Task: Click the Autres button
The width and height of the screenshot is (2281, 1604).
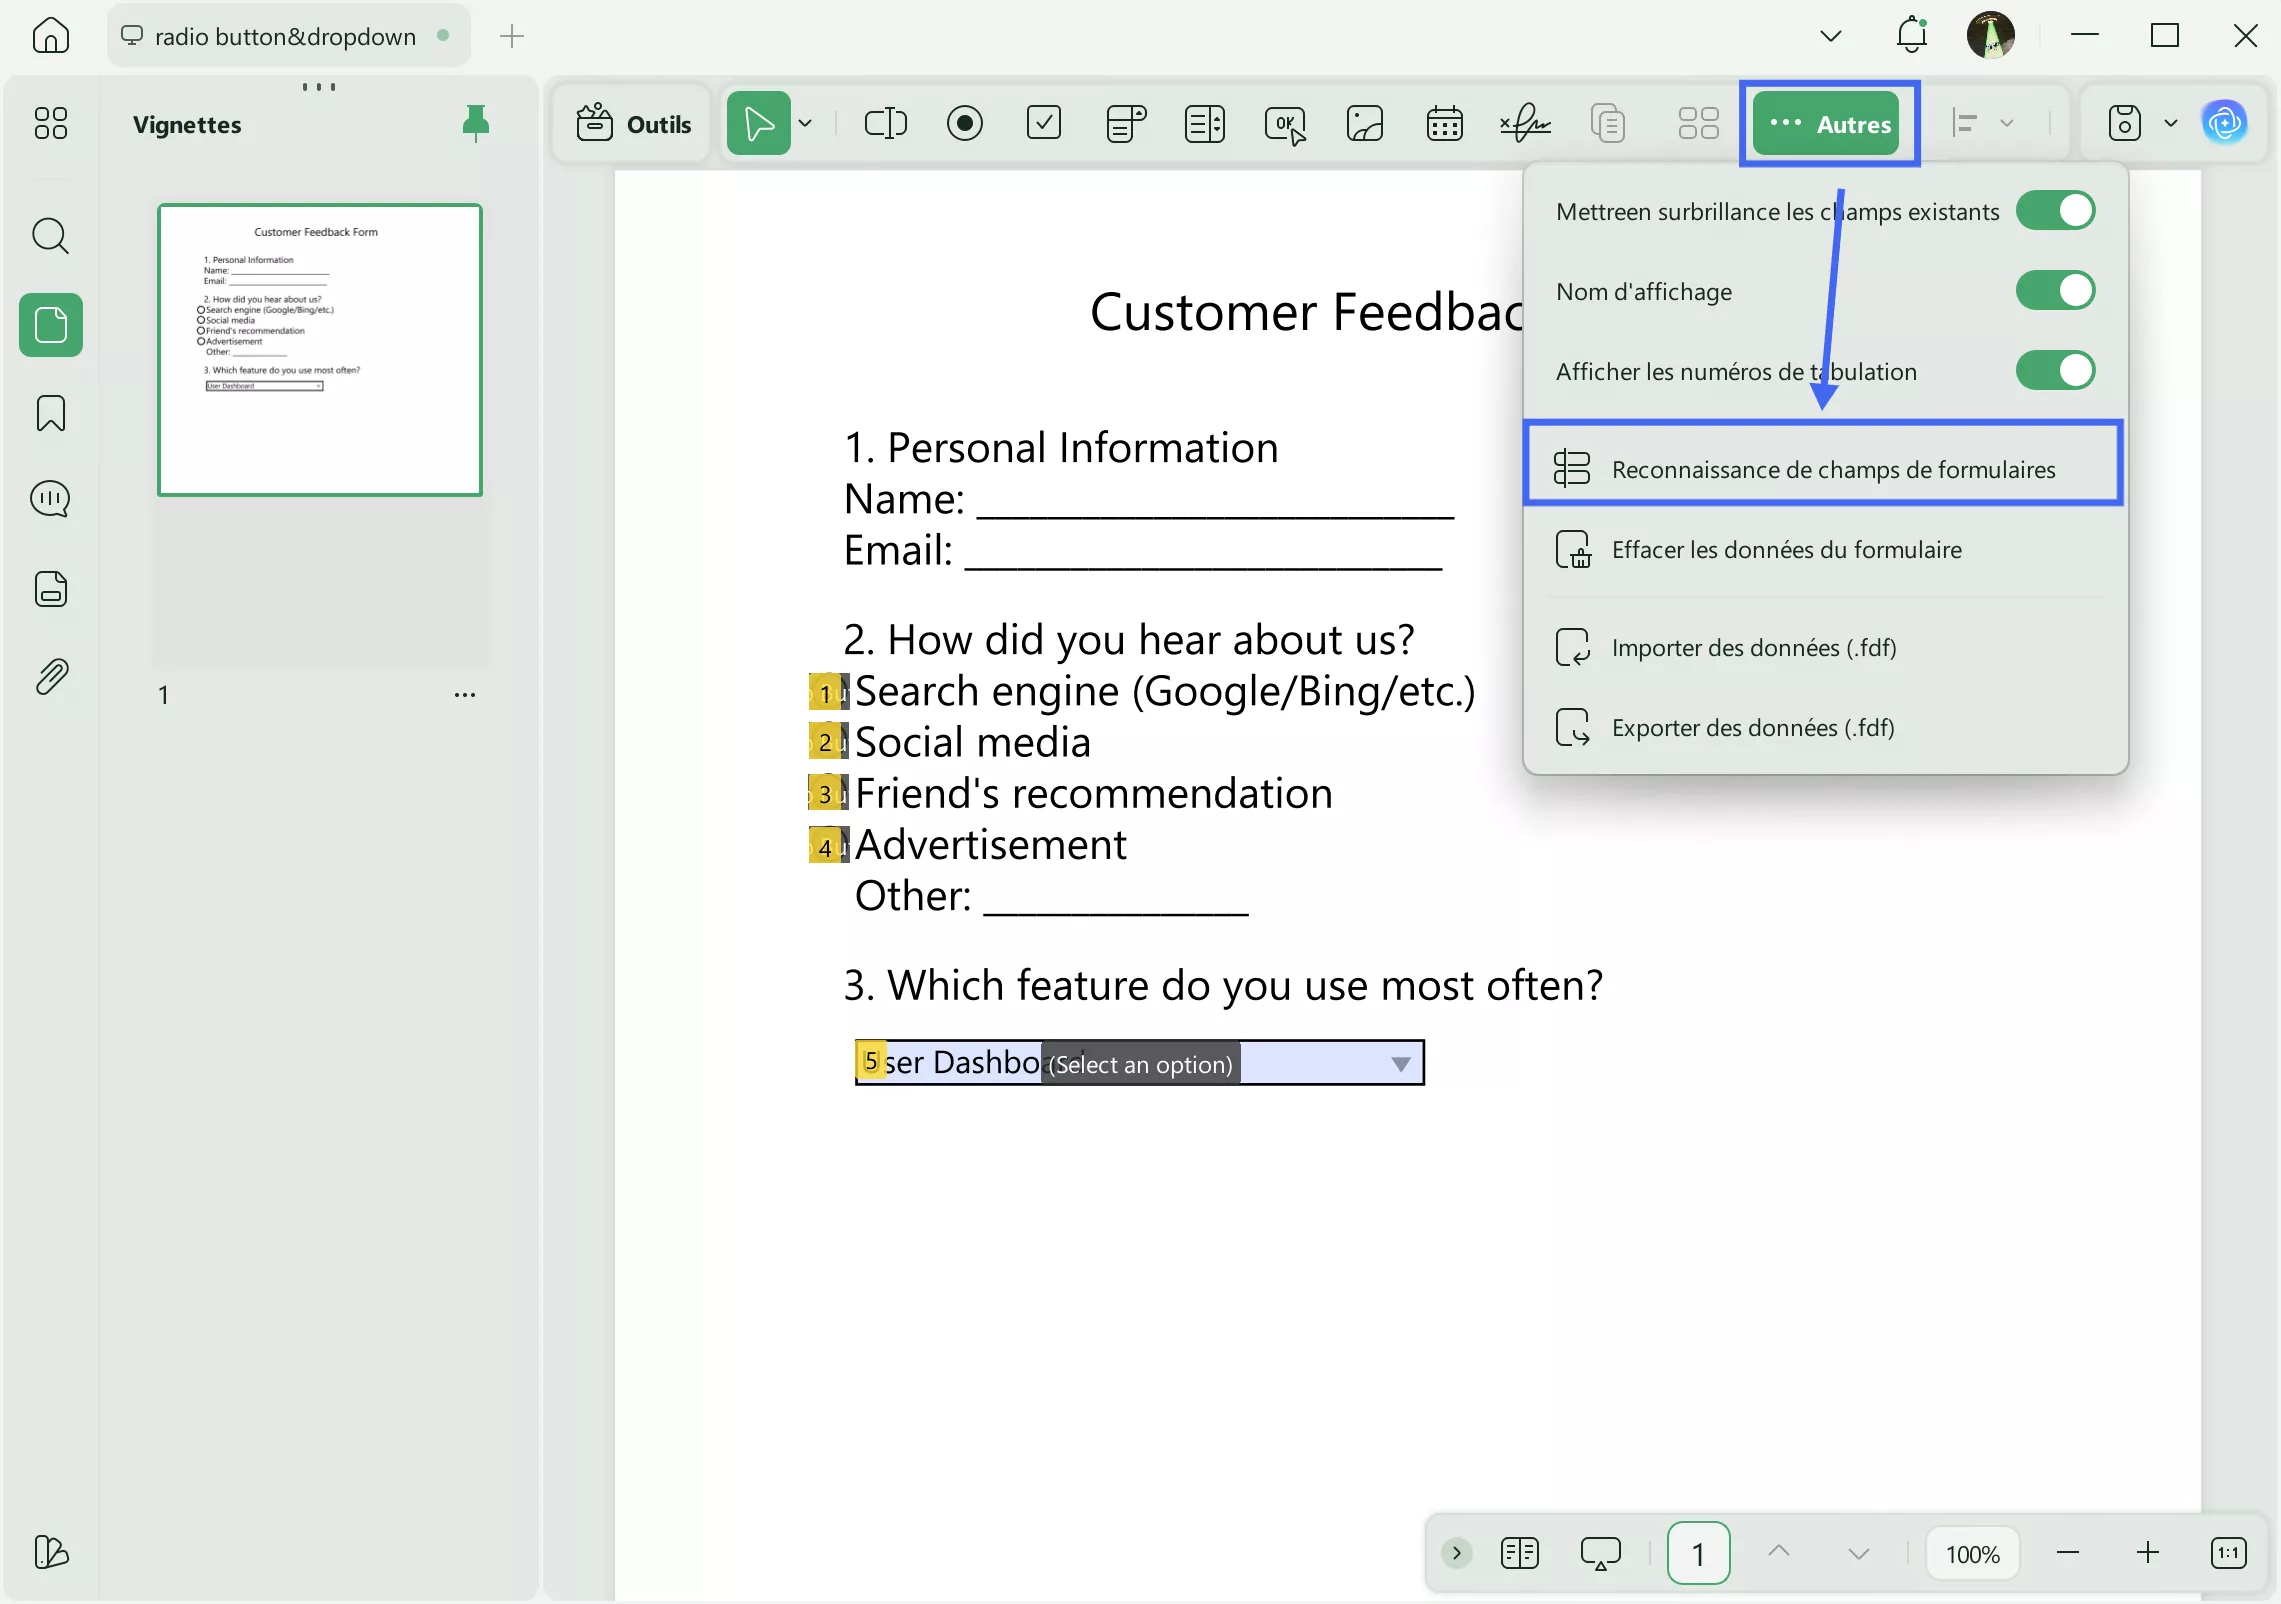Action: pyautogui.click(x=1828, y=124)
